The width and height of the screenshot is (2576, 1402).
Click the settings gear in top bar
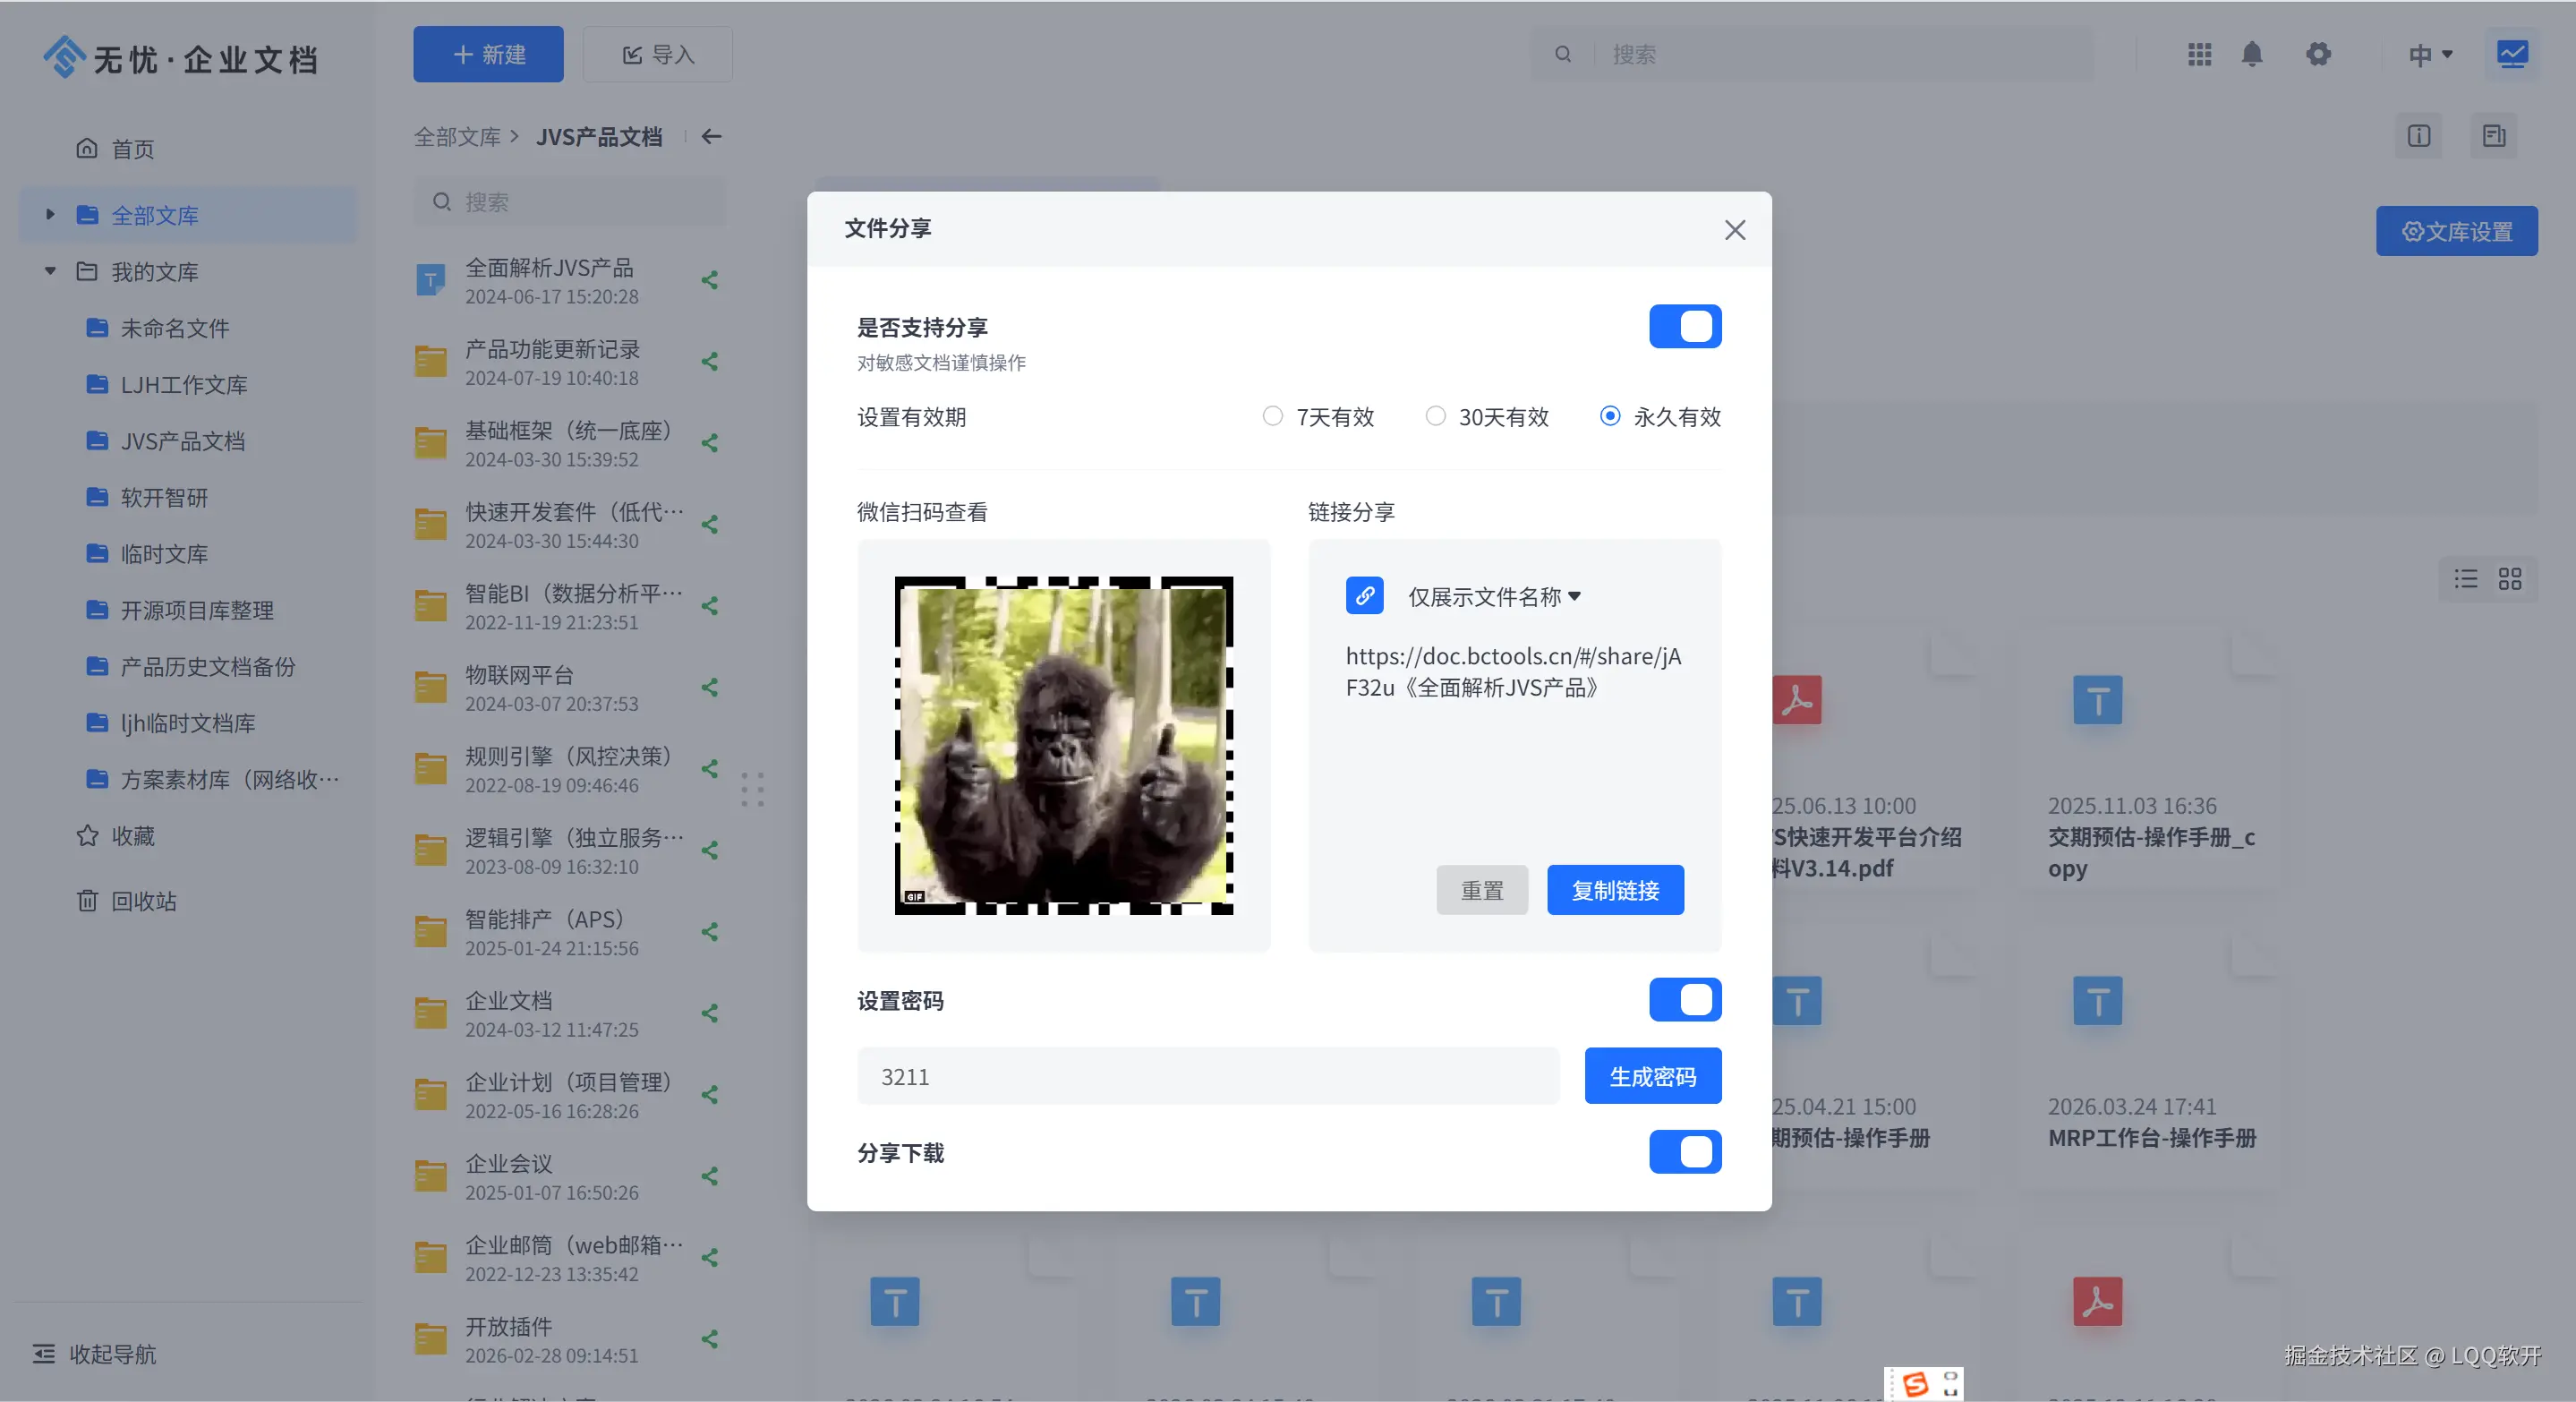[x=2318, y=54]
